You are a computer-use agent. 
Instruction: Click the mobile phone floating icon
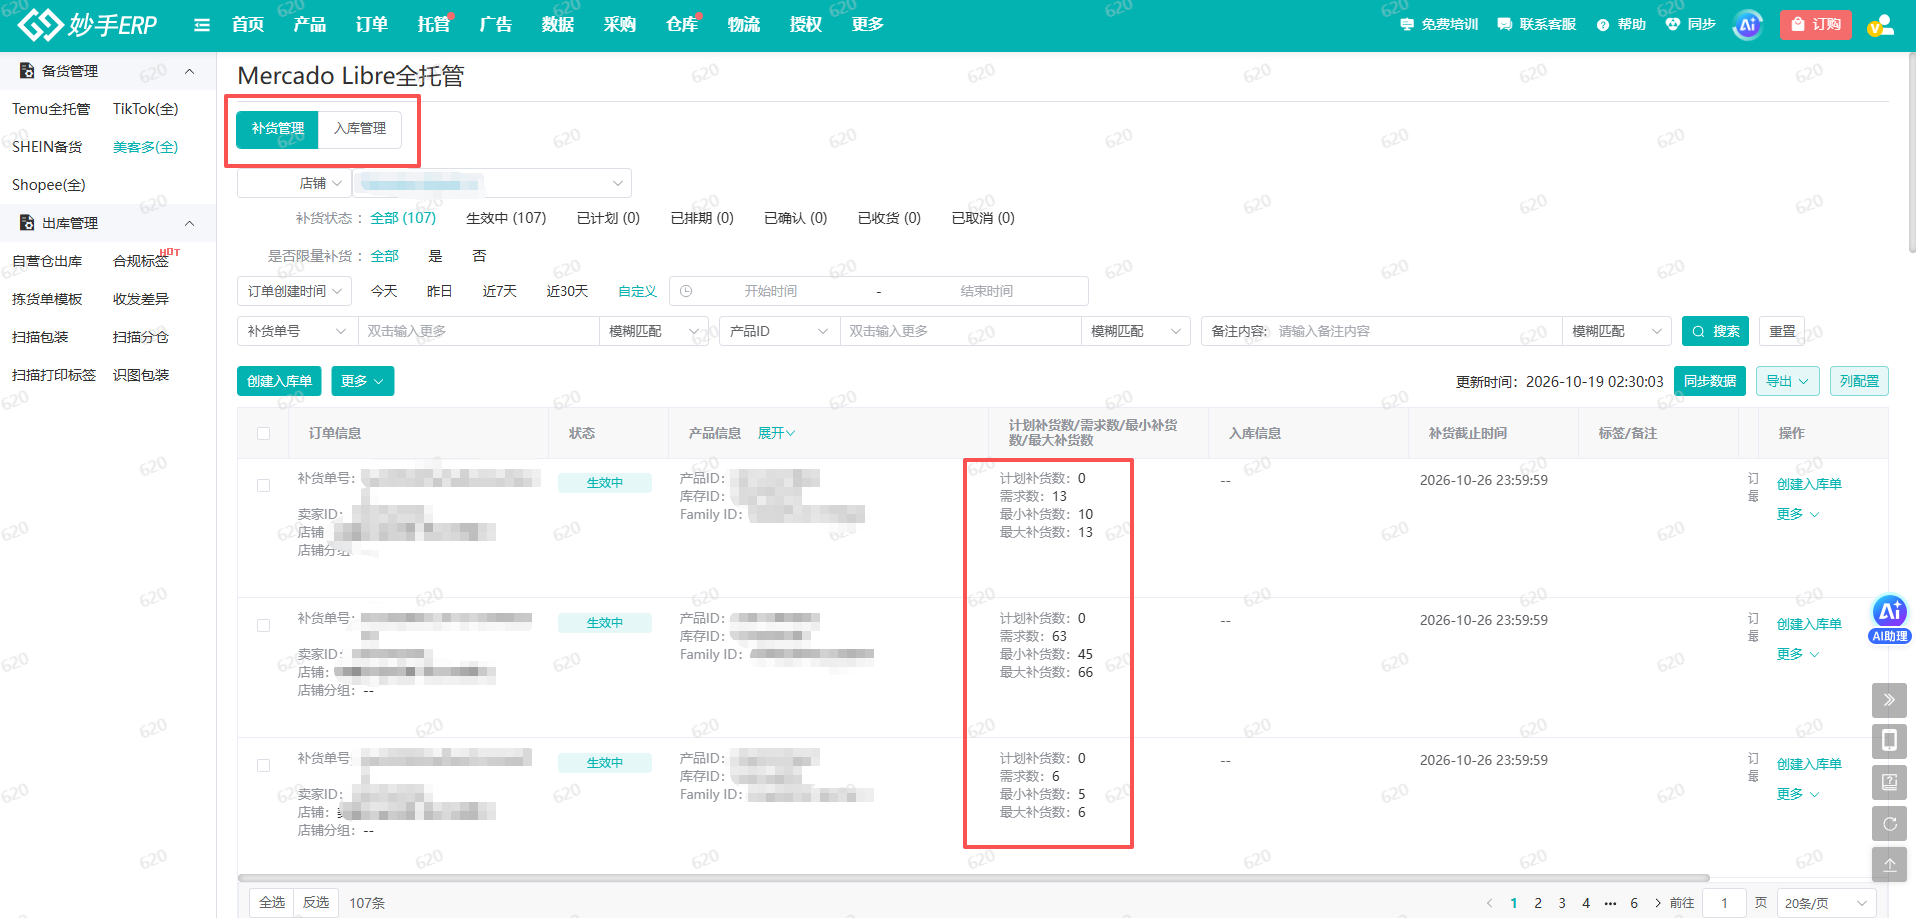click(1889, 741)
